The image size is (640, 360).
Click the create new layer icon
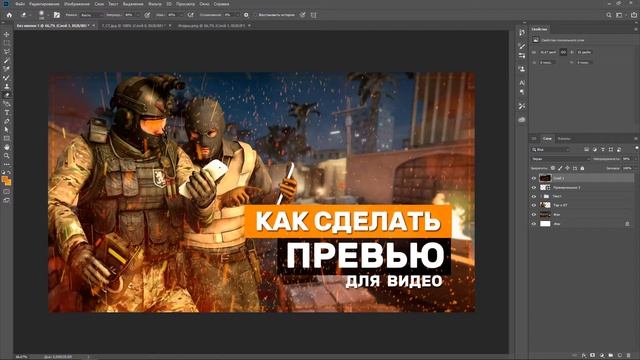(620, 356)
